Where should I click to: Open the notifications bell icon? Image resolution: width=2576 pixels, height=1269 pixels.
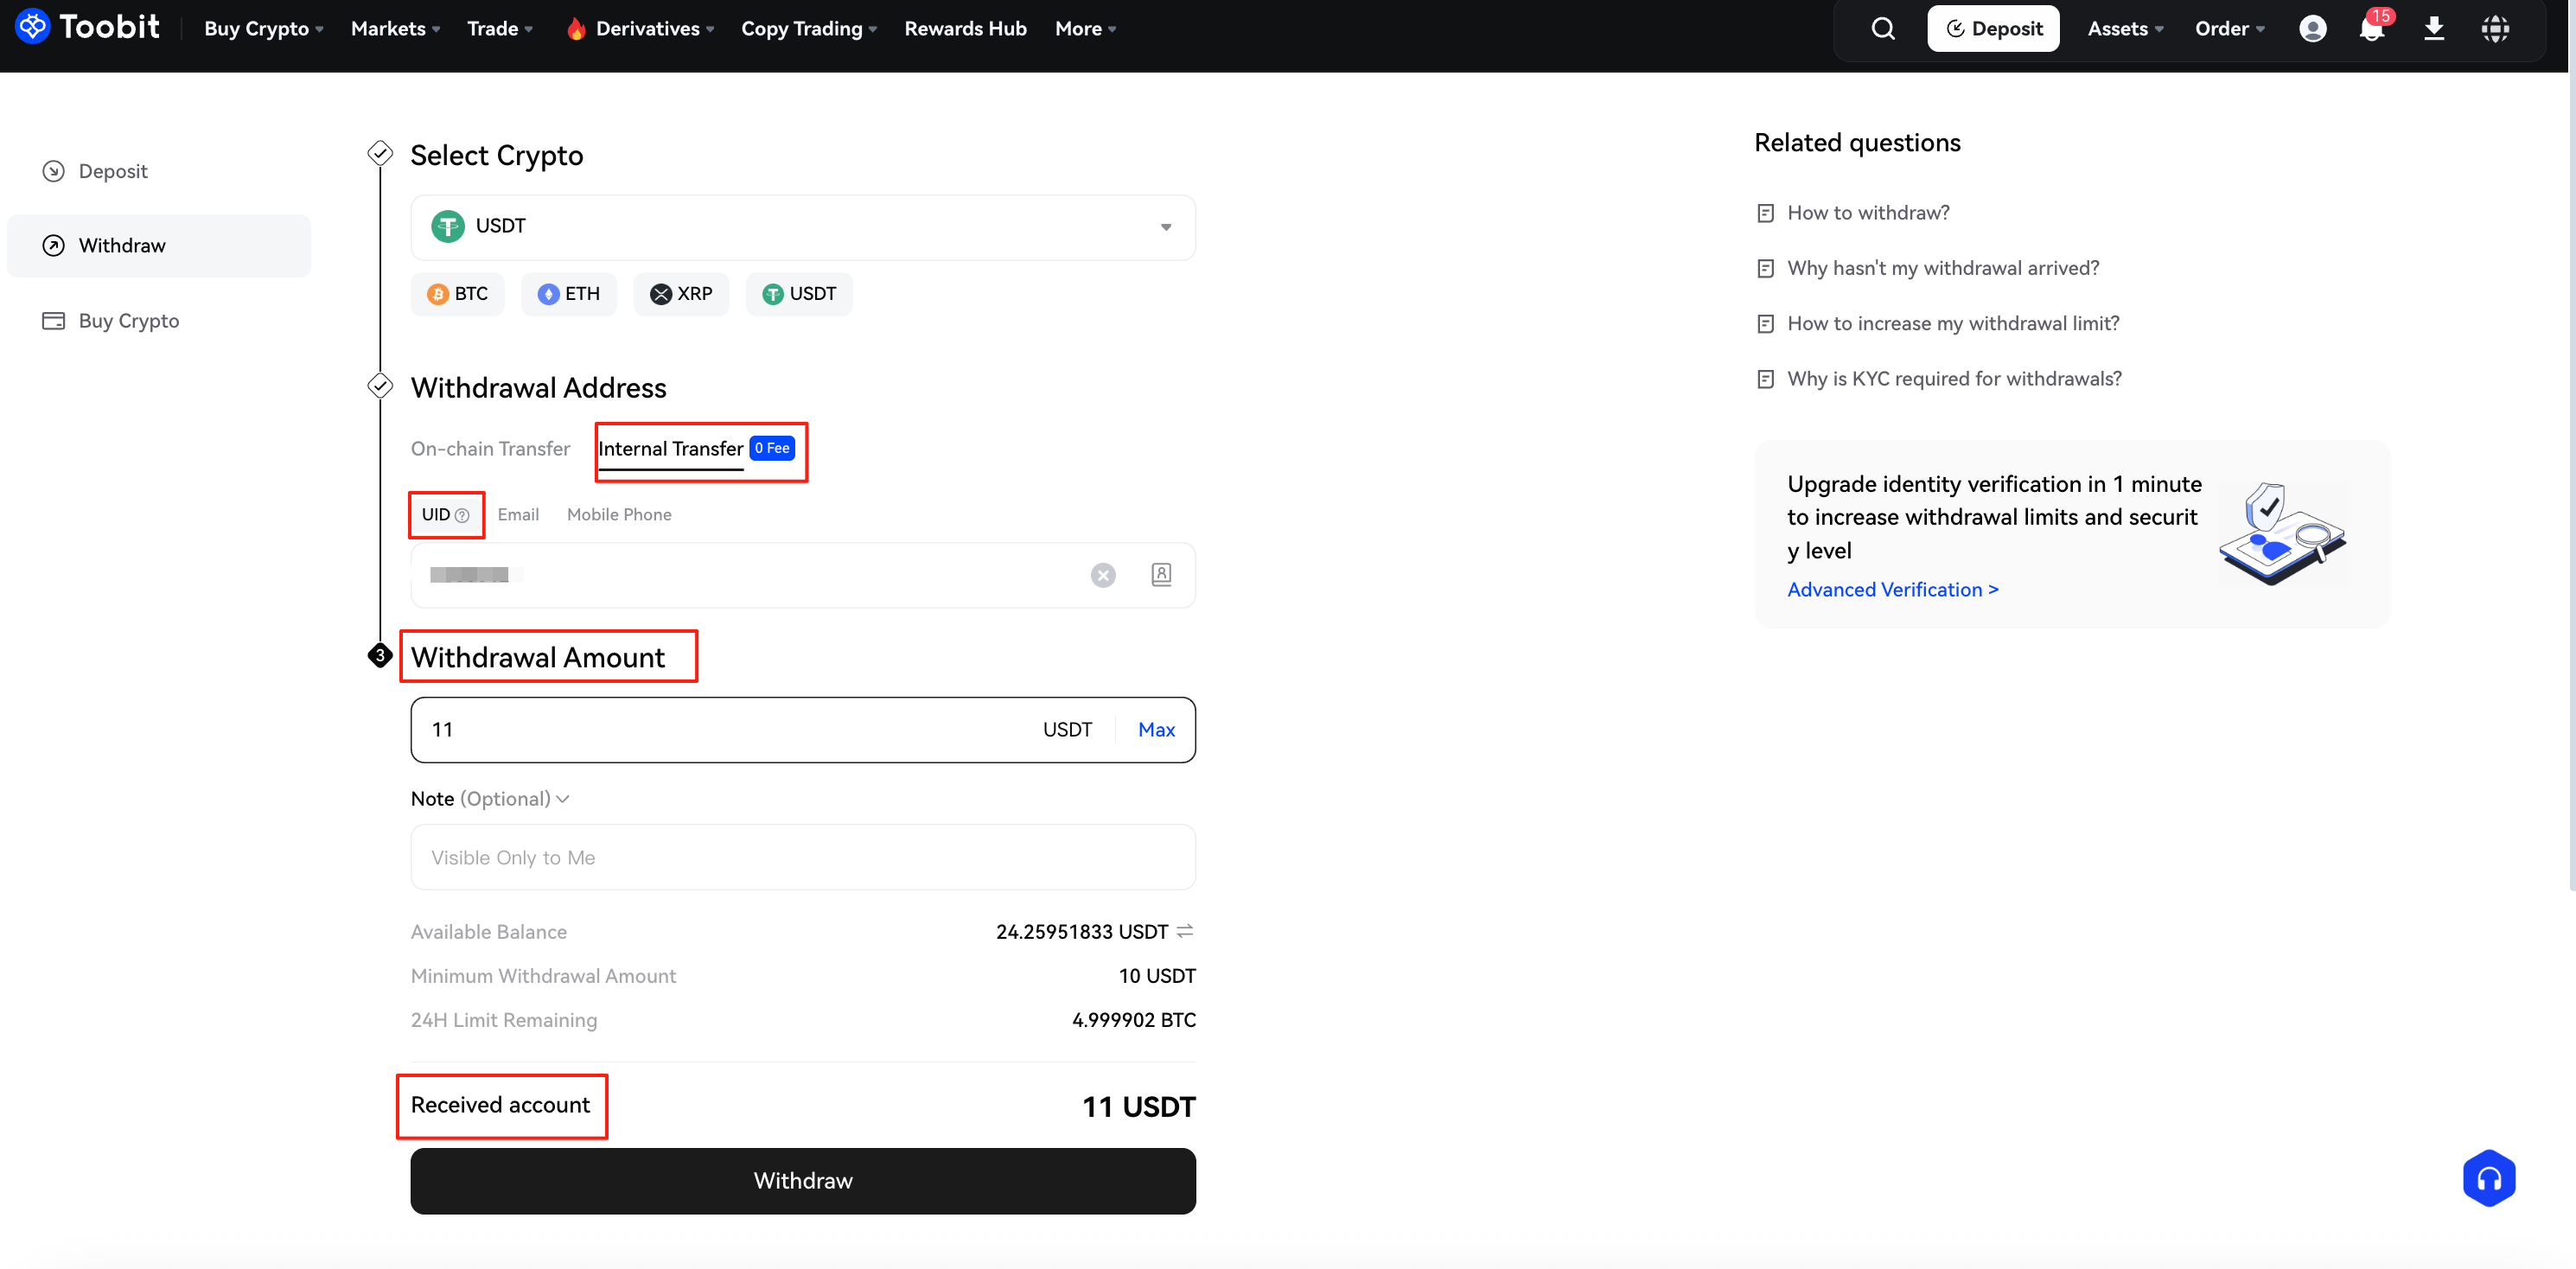2371,28
